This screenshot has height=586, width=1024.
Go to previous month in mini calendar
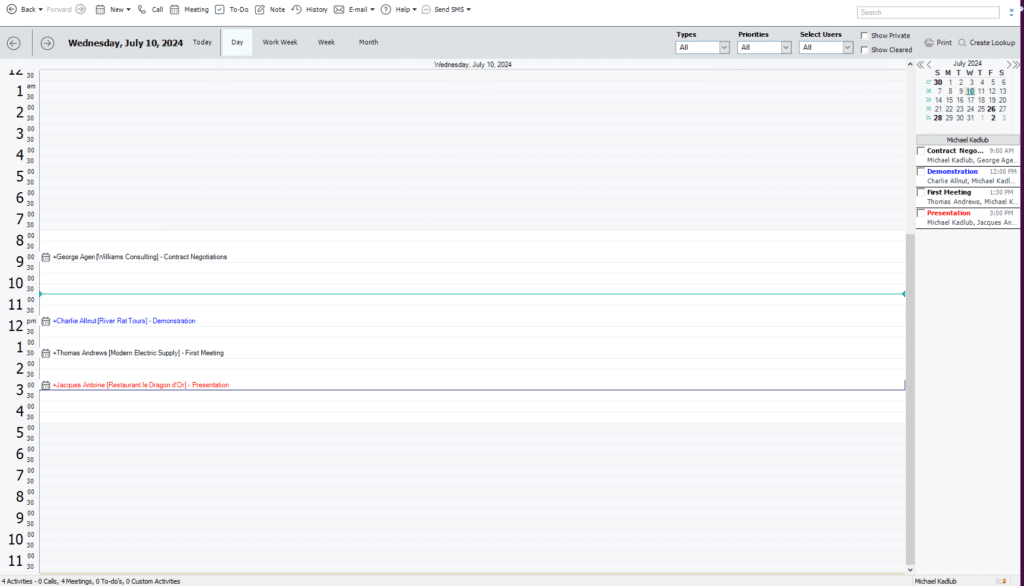point(929,65)
